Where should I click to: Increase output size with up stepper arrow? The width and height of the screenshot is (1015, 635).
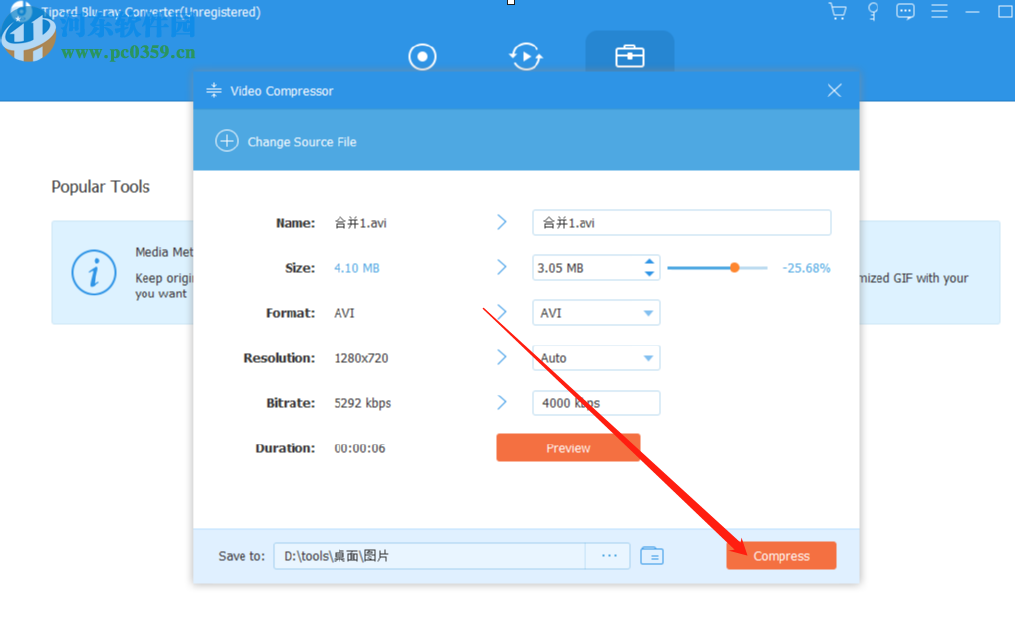click(x=649, y=262)
